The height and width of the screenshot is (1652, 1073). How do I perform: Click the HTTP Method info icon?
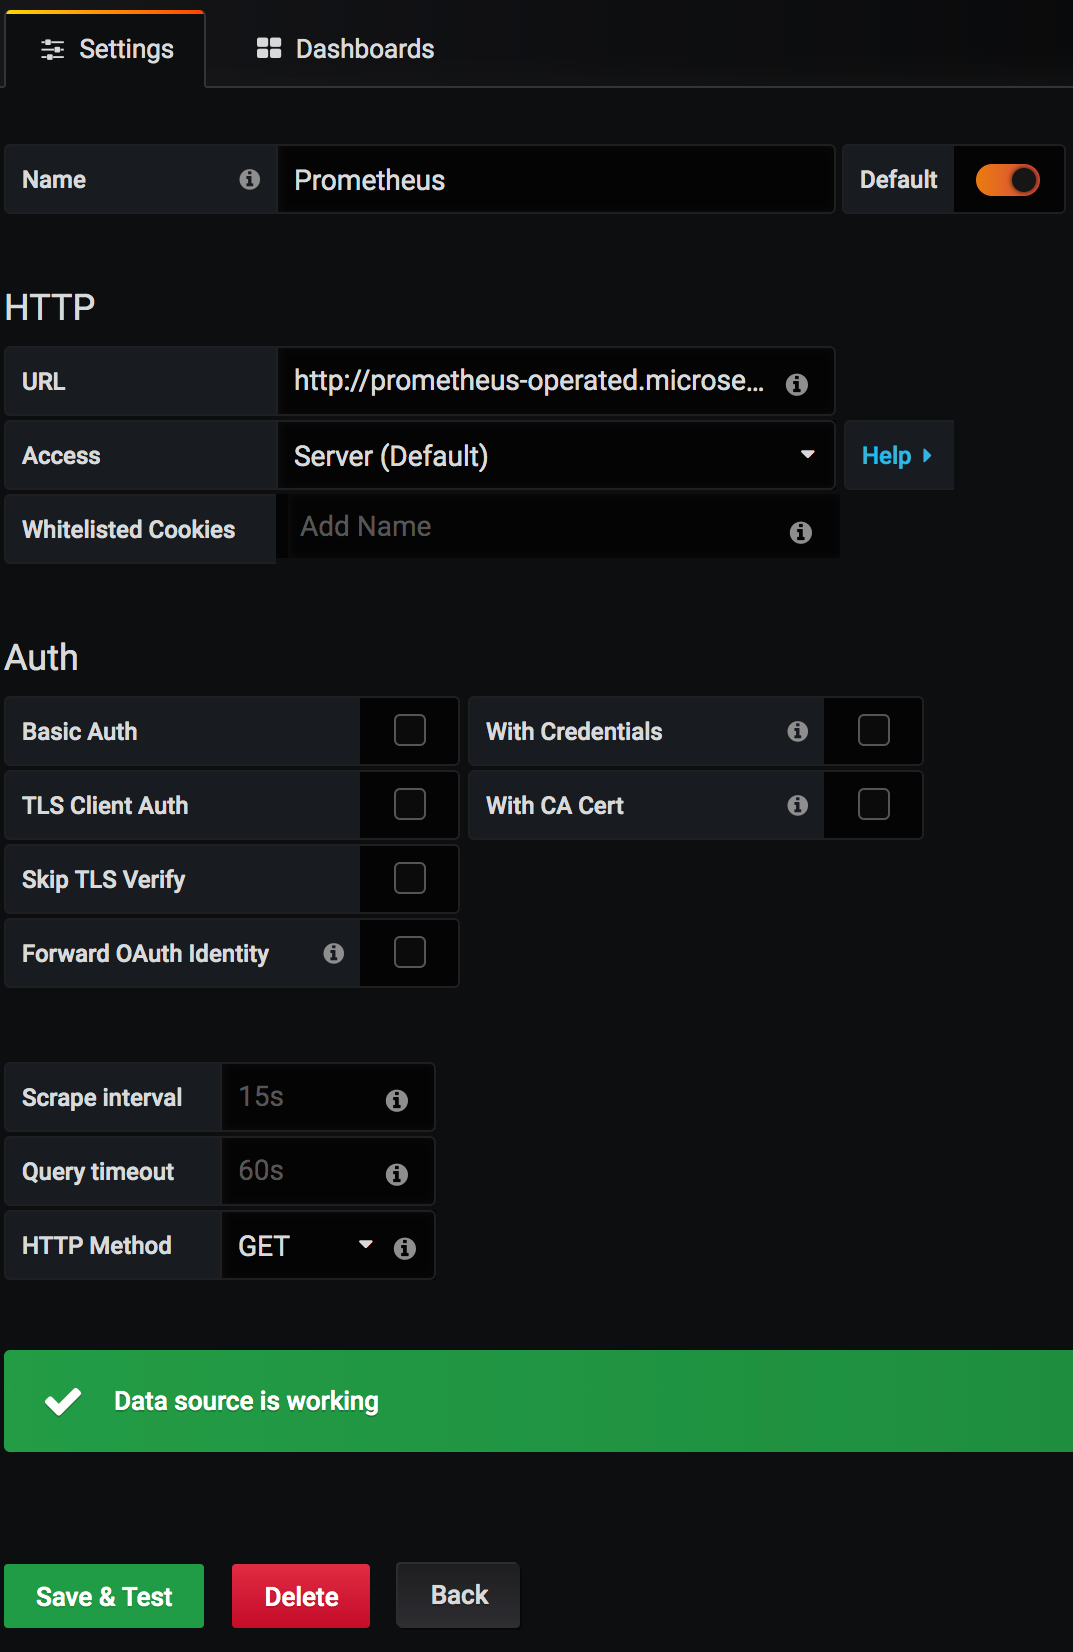point(405,1248)
